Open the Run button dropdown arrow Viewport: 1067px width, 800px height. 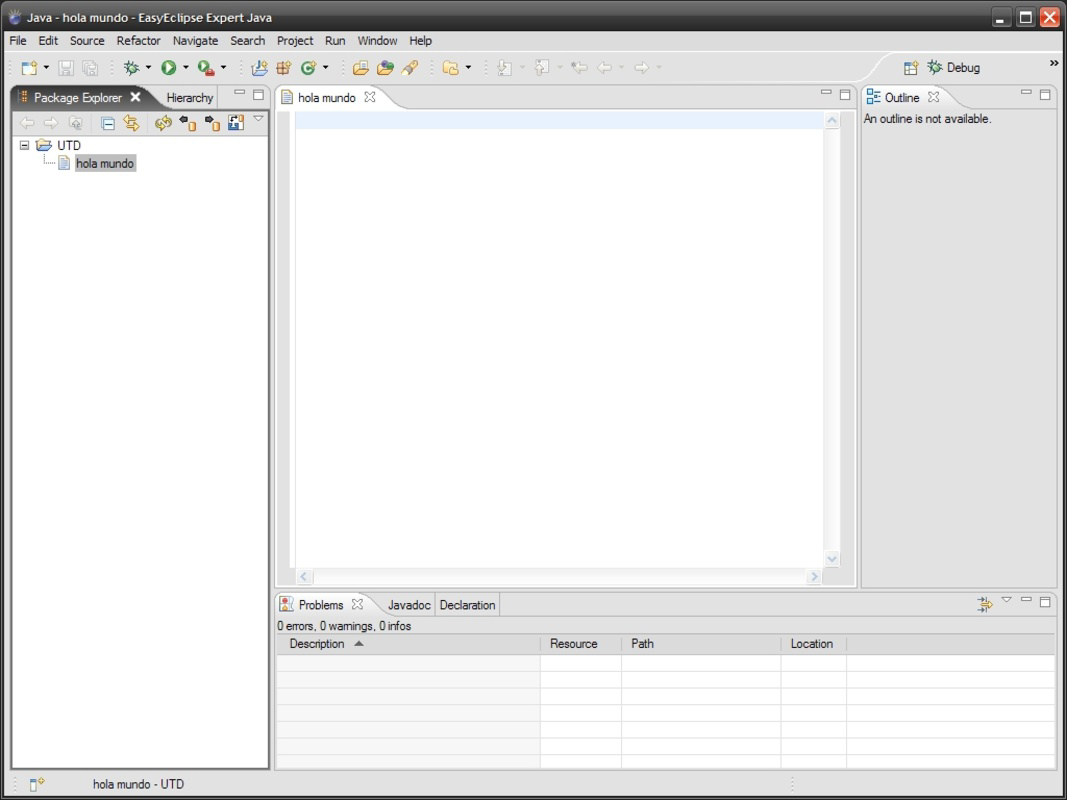[x=183, y=67]
